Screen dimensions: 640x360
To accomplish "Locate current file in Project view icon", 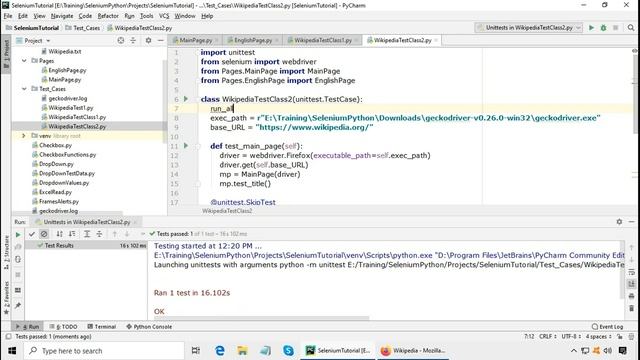I will coord(121,40).
